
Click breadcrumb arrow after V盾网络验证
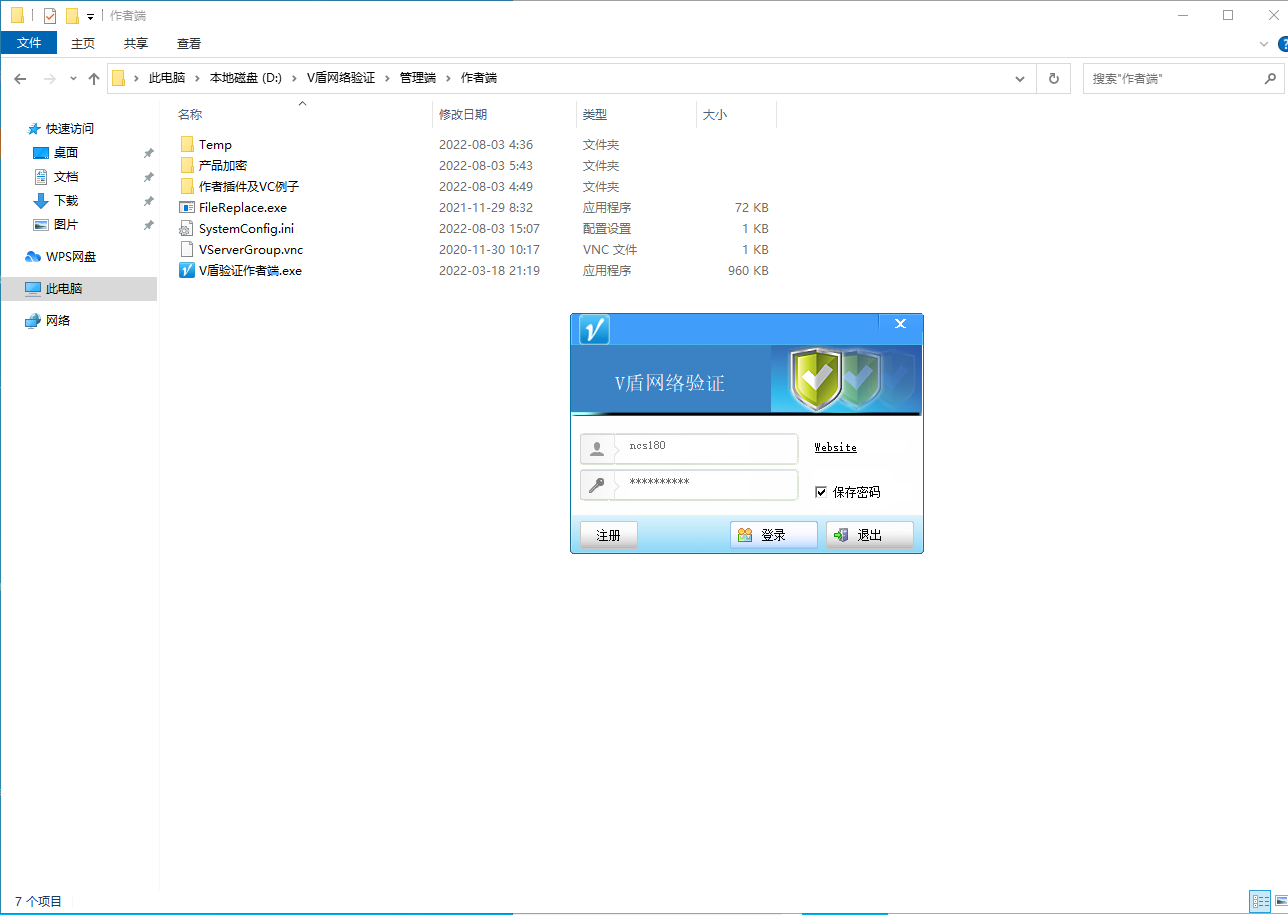pyautogui.click(x=387, y=78)
